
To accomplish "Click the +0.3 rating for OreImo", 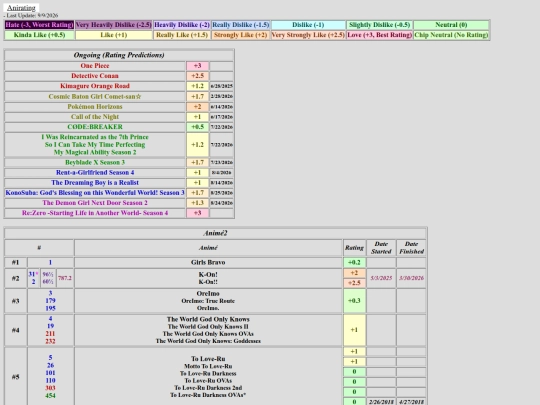I will coord(354,301).
